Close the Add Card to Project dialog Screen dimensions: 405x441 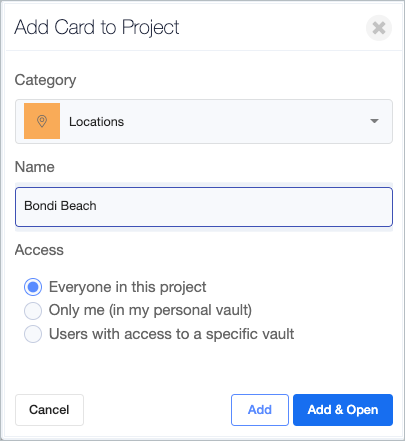pyautogui.click(x=379, y=28)
